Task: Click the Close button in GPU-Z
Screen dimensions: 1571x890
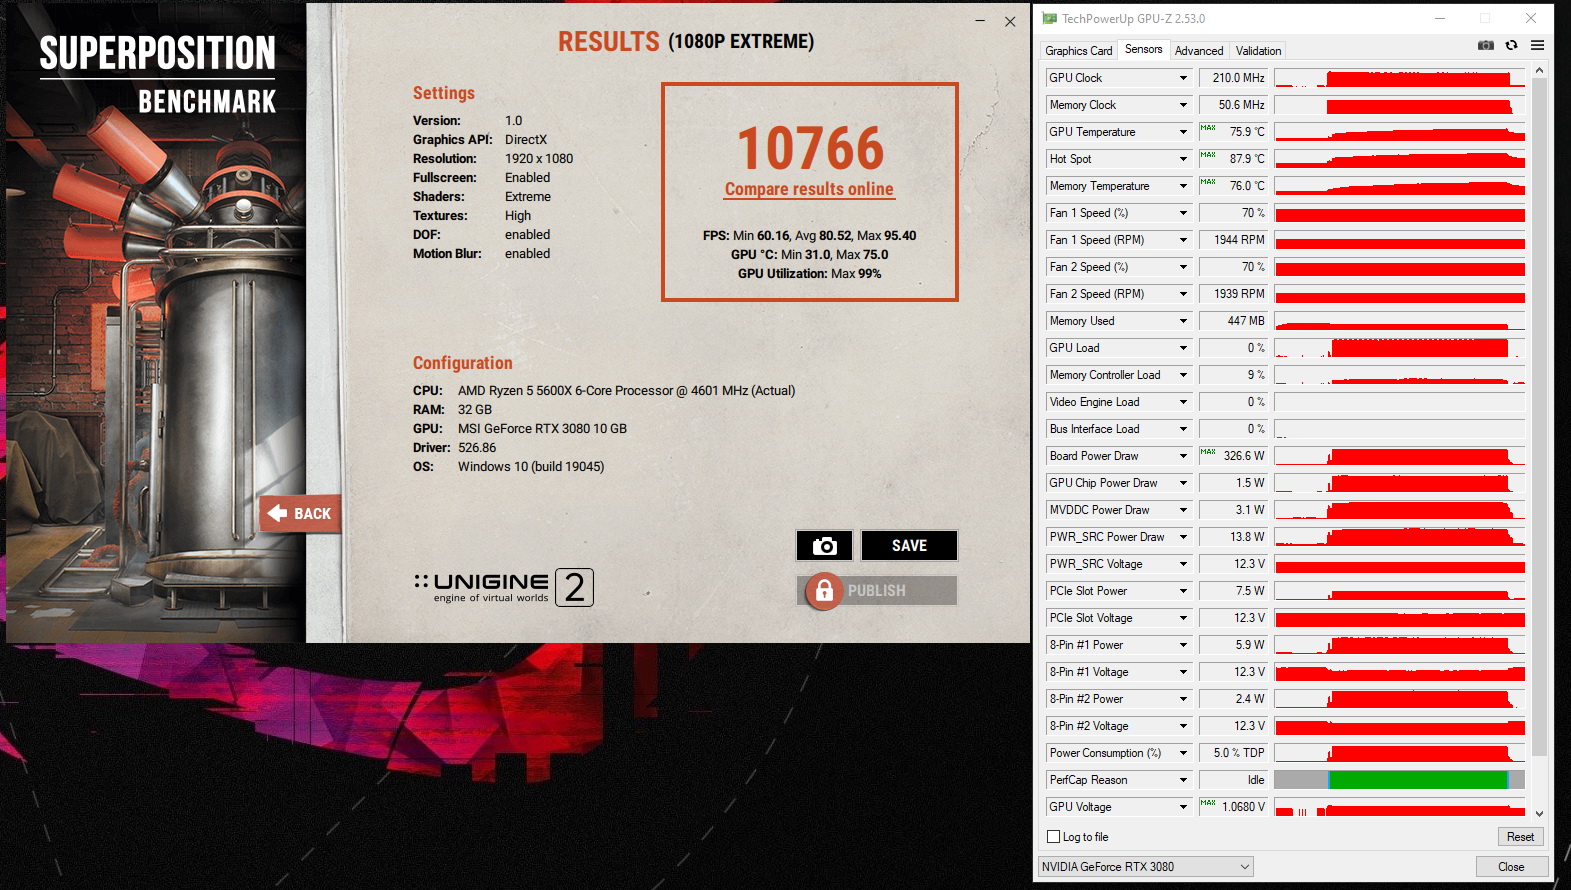Action: tap(1511, 867)
